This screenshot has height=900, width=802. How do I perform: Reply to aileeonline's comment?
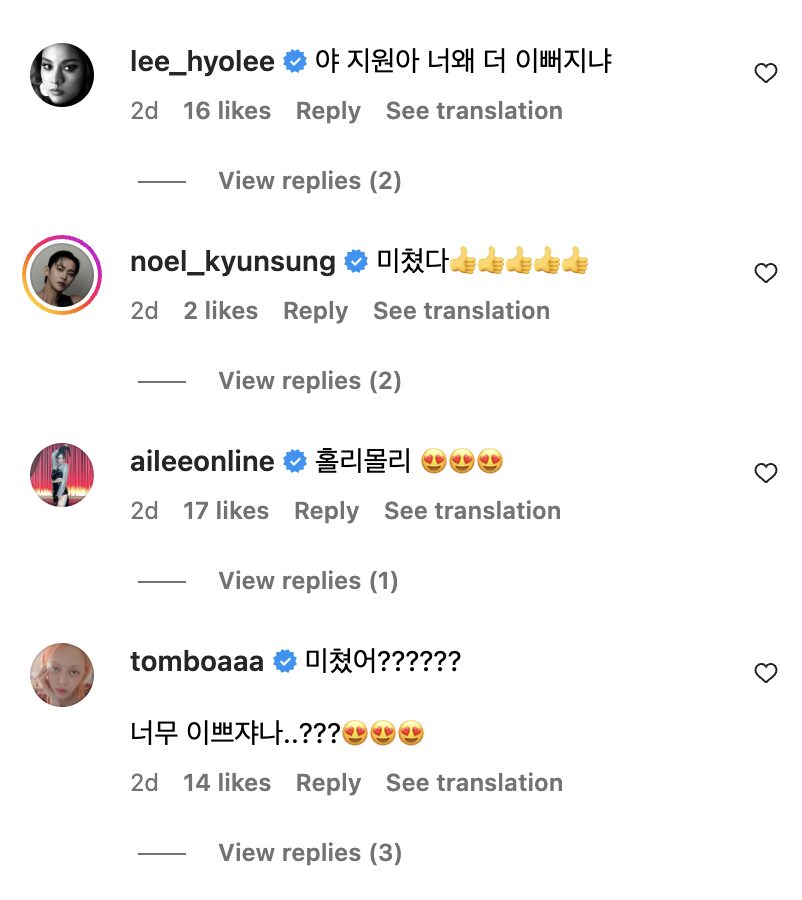coord(326,511)
